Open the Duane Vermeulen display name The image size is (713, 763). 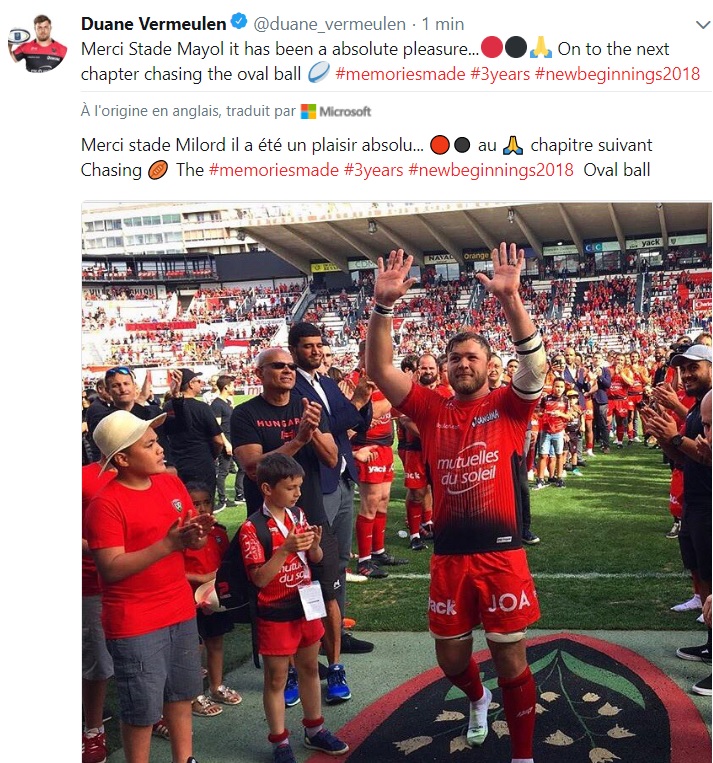click(x=154, y=24)
